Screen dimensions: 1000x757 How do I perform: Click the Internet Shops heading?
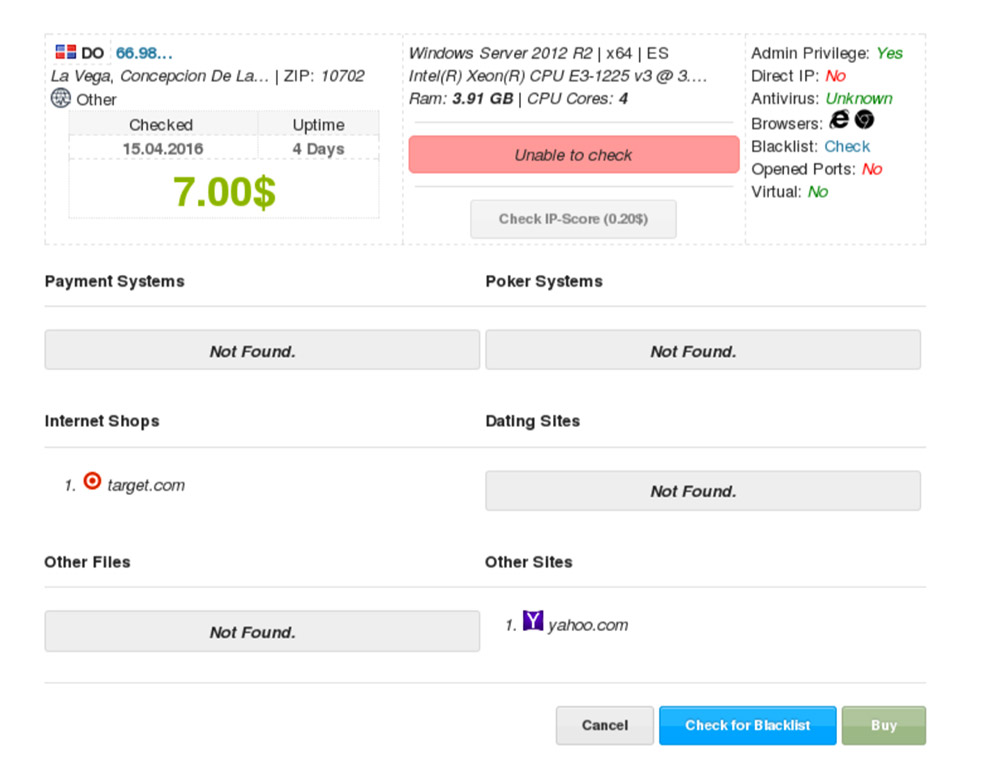coord(102,421)
